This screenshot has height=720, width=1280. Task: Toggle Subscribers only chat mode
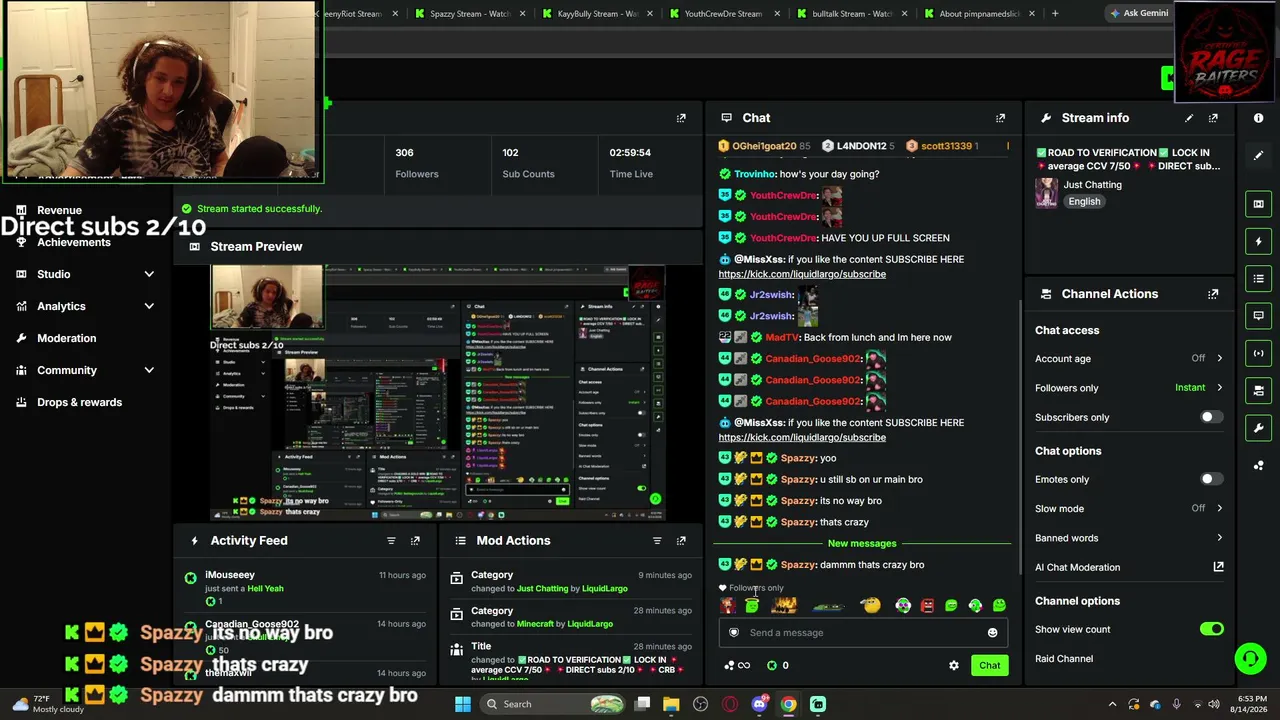pos(1210,417)
